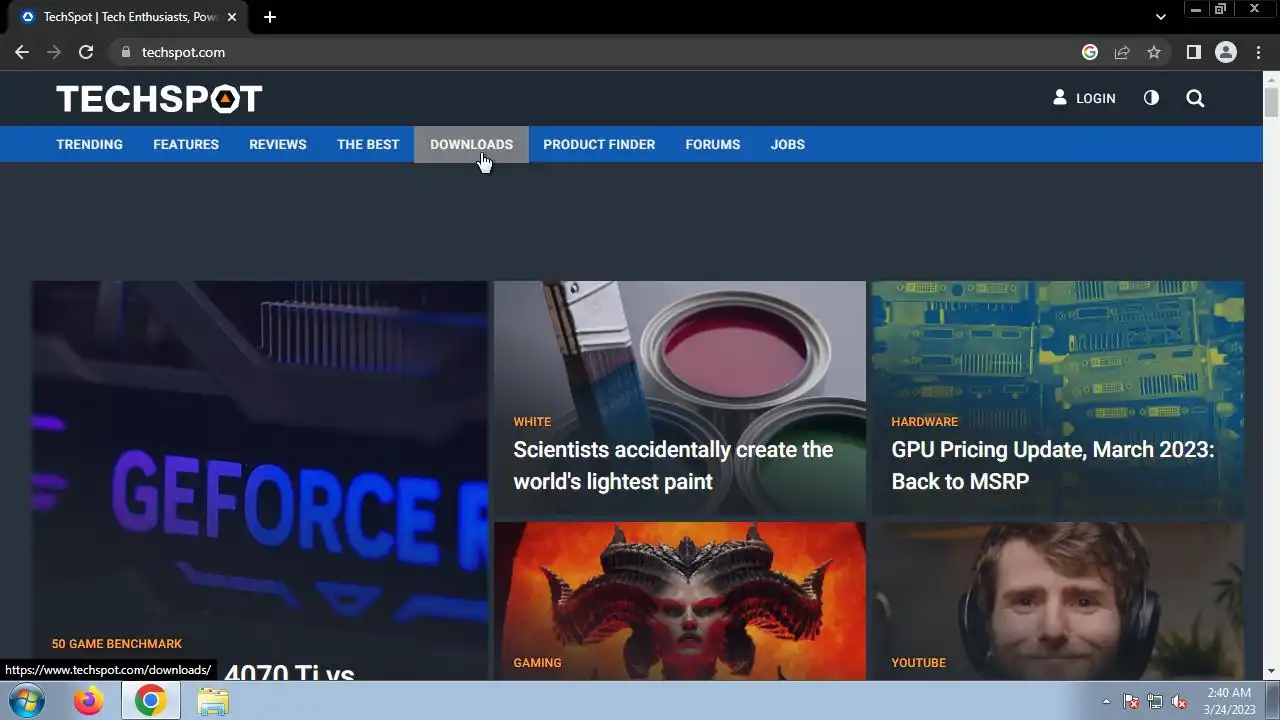Open the lightest paint article headline
Viewport: 1280px width, 720px height.
[673, 465]
